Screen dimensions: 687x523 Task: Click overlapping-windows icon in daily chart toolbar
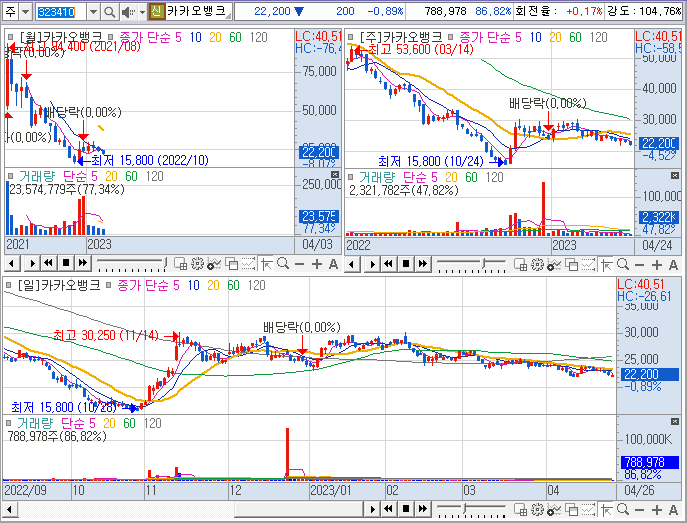(x=571, y=509)
